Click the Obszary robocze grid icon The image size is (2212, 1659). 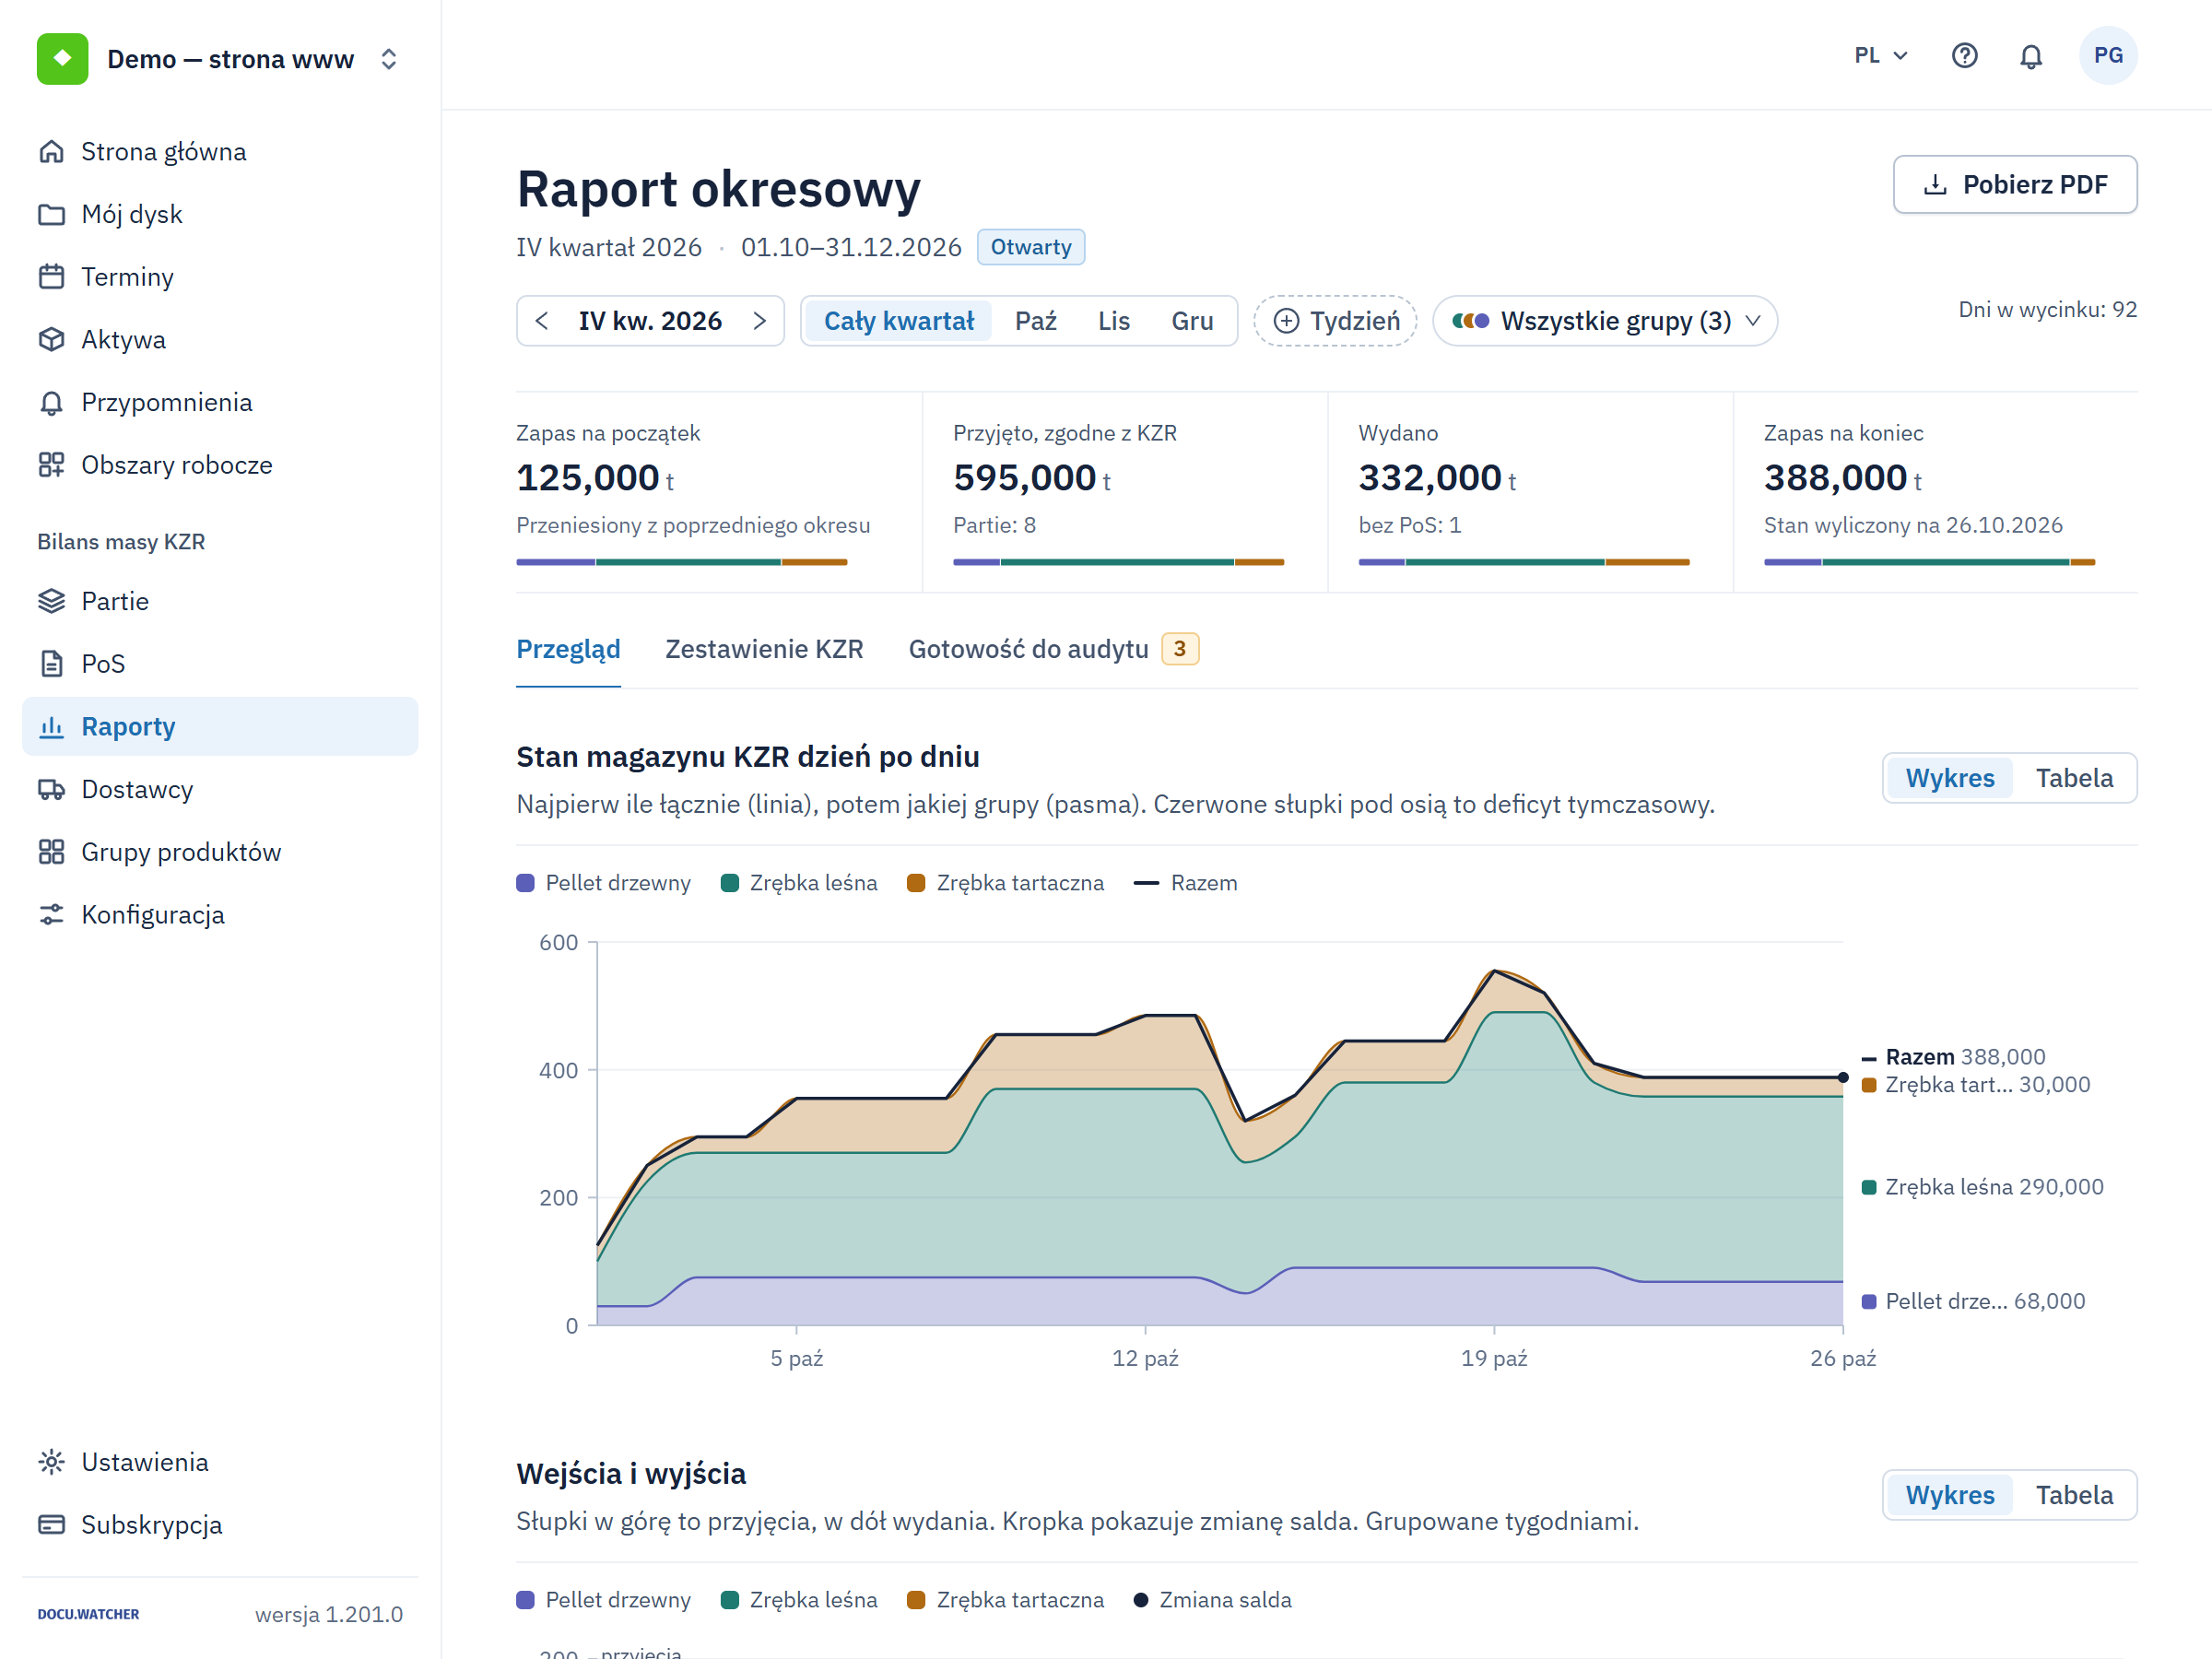pos(52,465)
